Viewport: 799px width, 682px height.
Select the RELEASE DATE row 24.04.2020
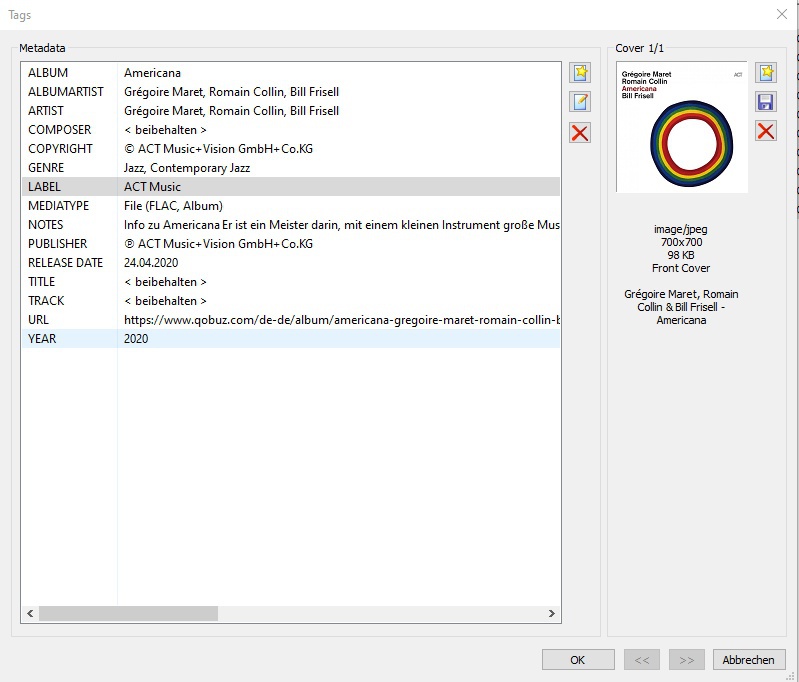tap(291, 263)
